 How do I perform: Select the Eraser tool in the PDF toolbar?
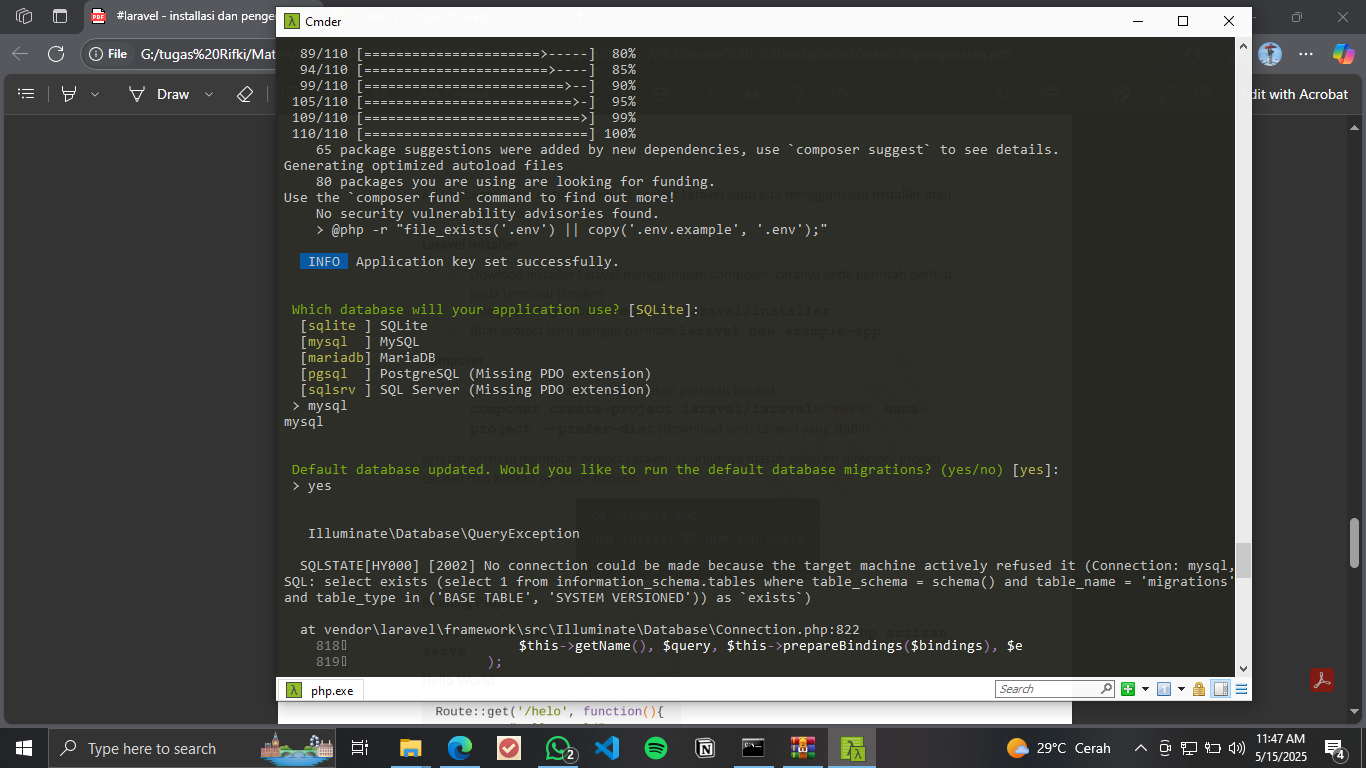244,94
